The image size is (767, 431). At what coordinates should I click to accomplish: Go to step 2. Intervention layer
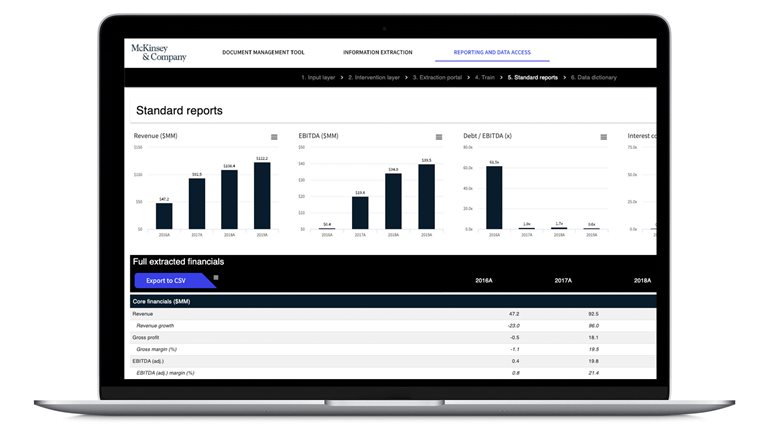[x=375, y=77]
